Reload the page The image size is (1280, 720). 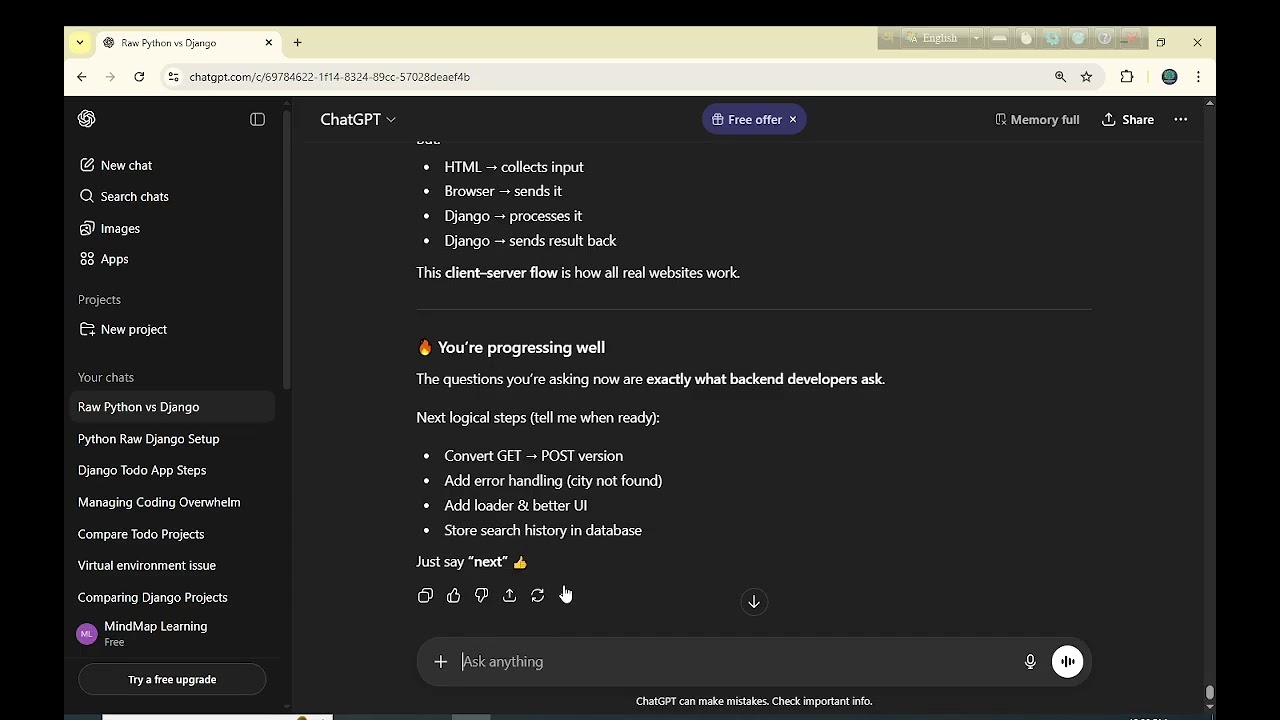[x=139, y=77]
